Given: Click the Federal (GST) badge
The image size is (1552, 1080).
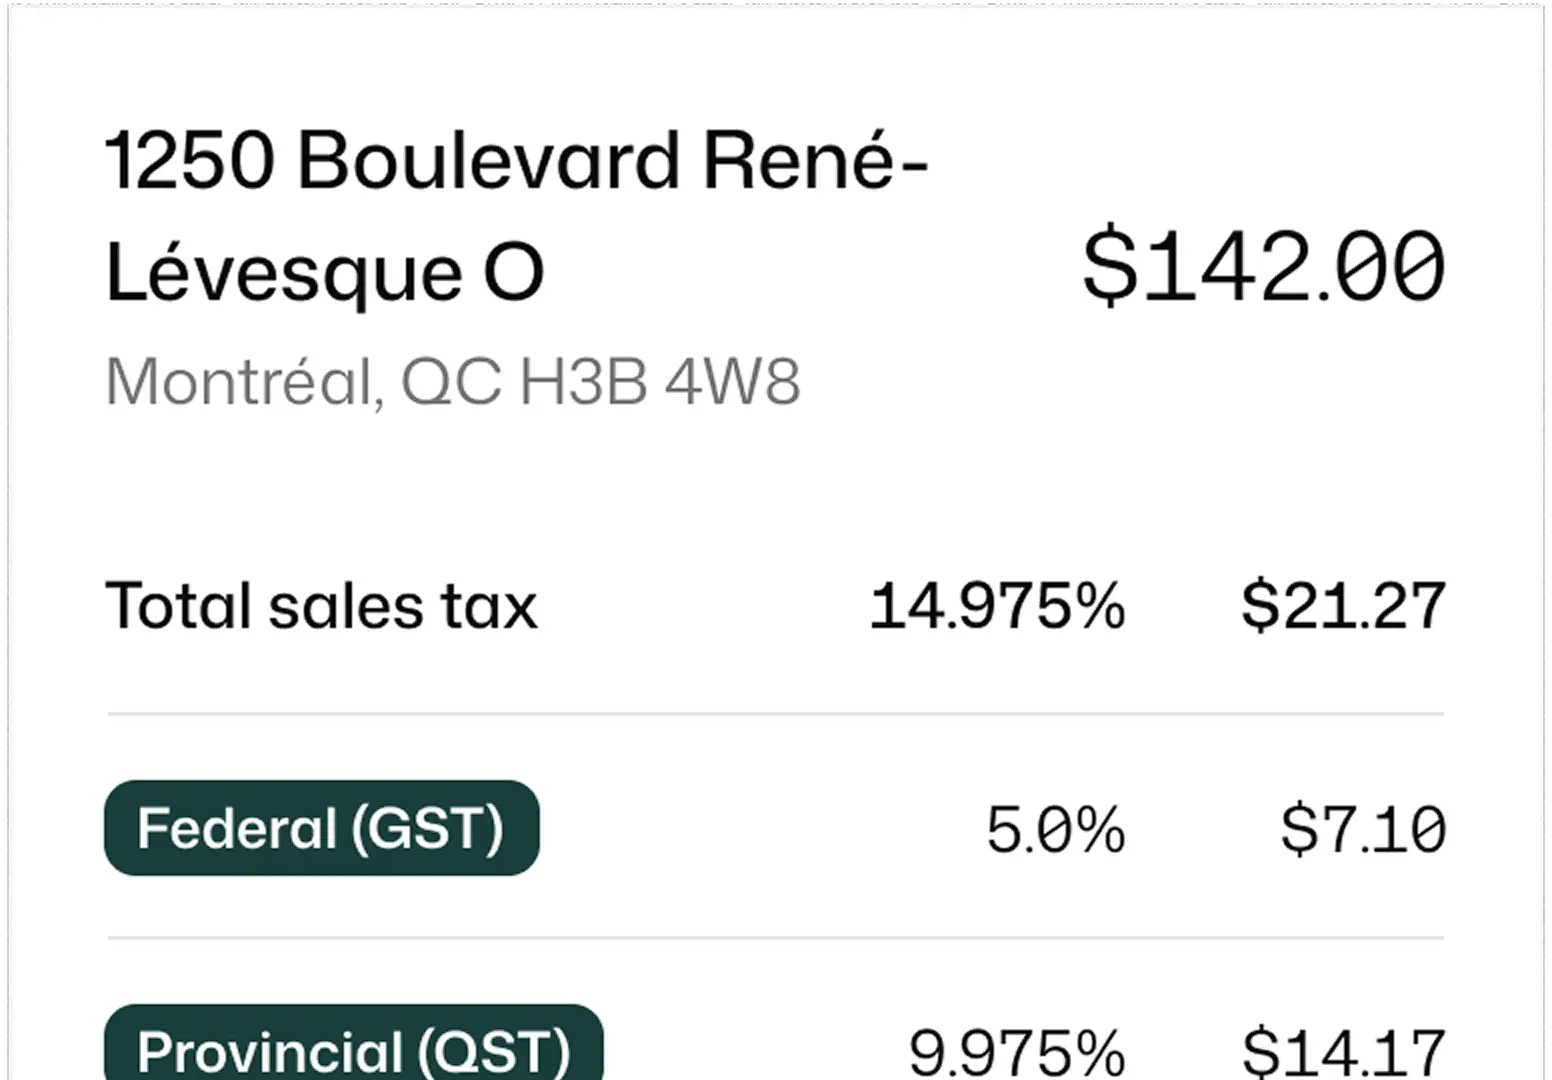Looking at the screenshot, I should (x=321, y=828).
